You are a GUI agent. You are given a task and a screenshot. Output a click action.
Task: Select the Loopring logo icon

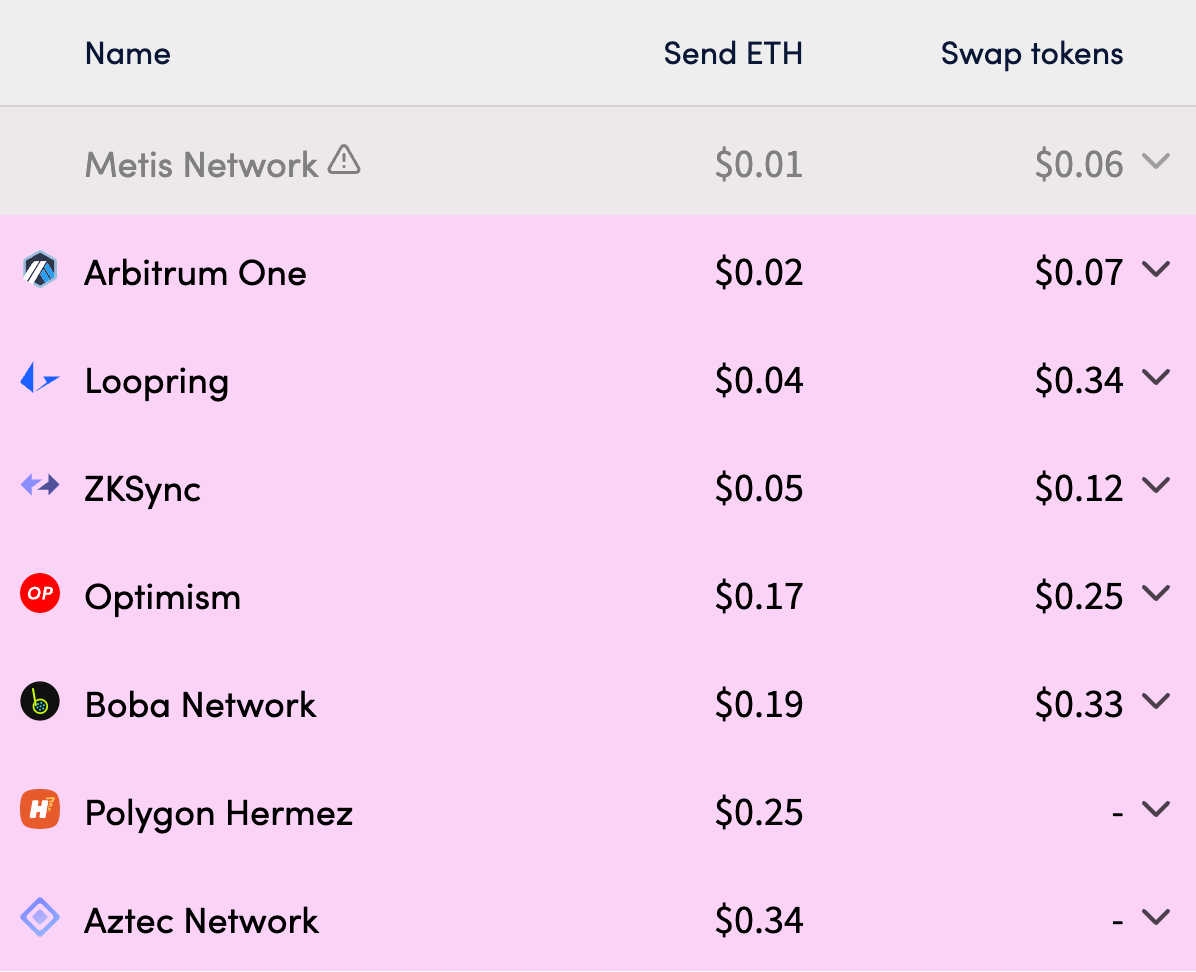[x=38, y=378]
